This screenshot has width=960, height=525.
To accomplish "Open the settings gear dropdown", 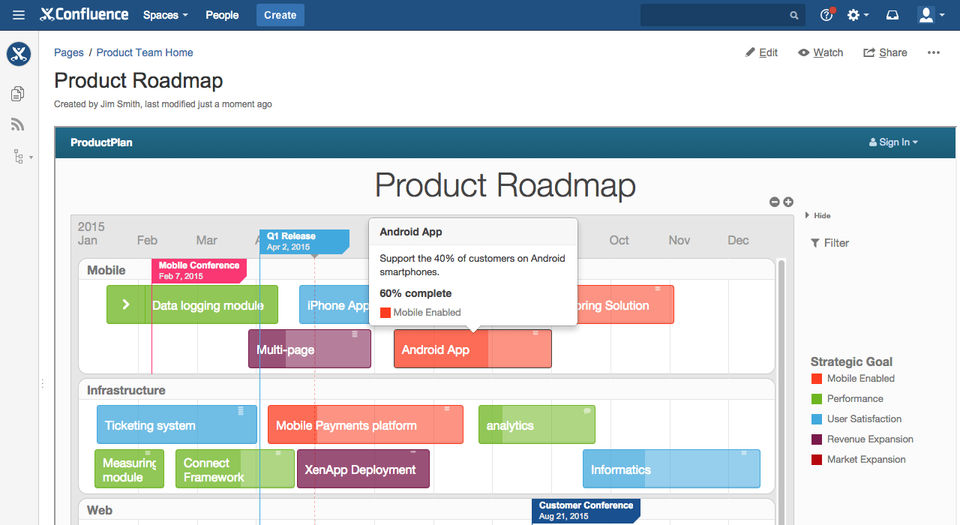I will [x=857, y=15].
